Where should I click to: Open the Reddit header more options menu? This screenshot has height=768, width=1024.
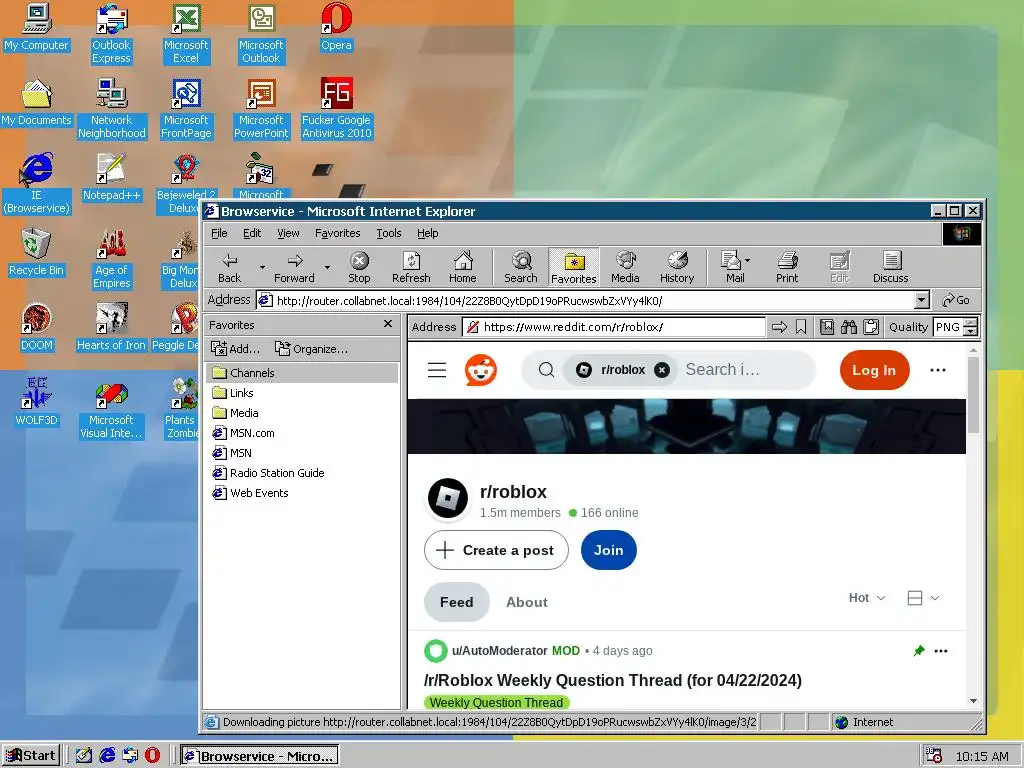pyautogui.click(x=938, y=370)
